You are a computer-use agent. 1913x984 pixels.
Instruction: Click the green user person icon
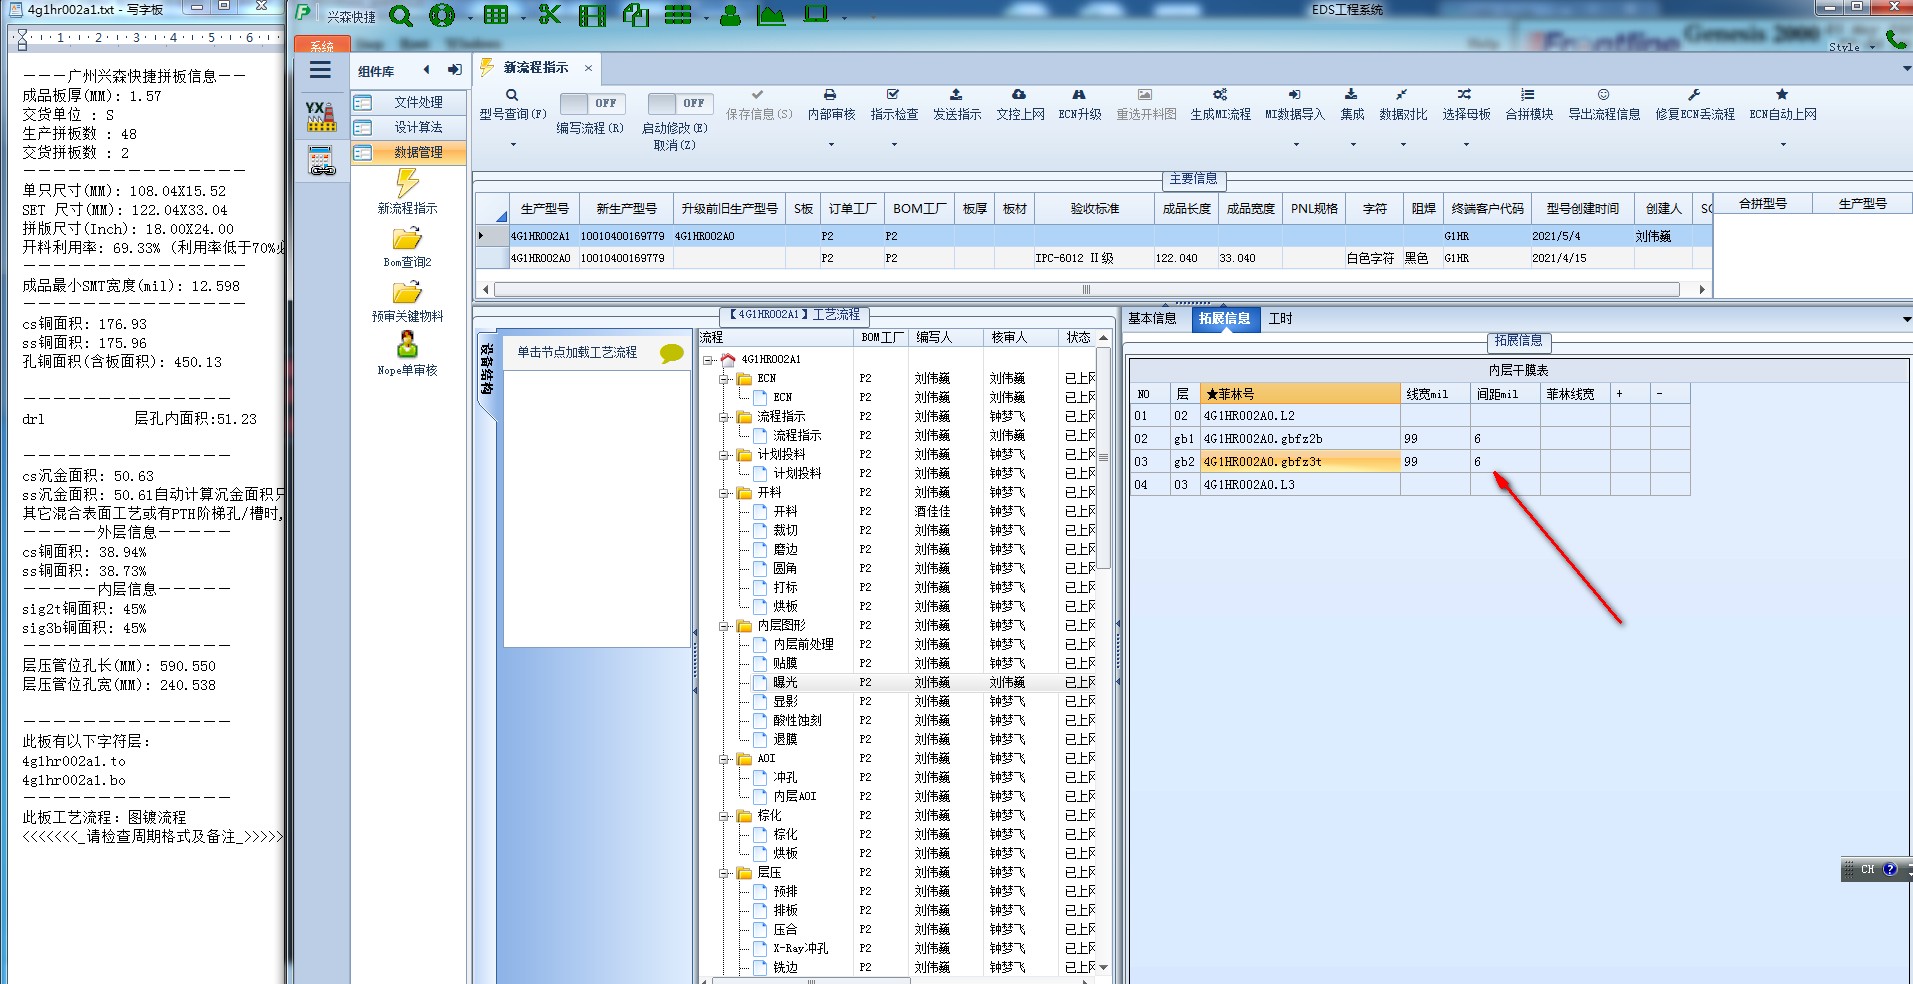(730, 15)
